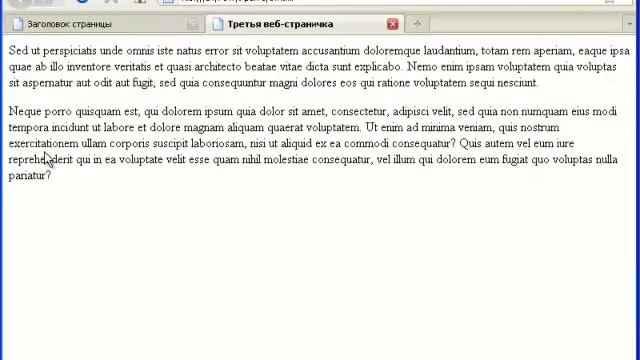Close the 'Заголовок страницы' tab
The image size is (640, 360).
click(x=193, y=24)
